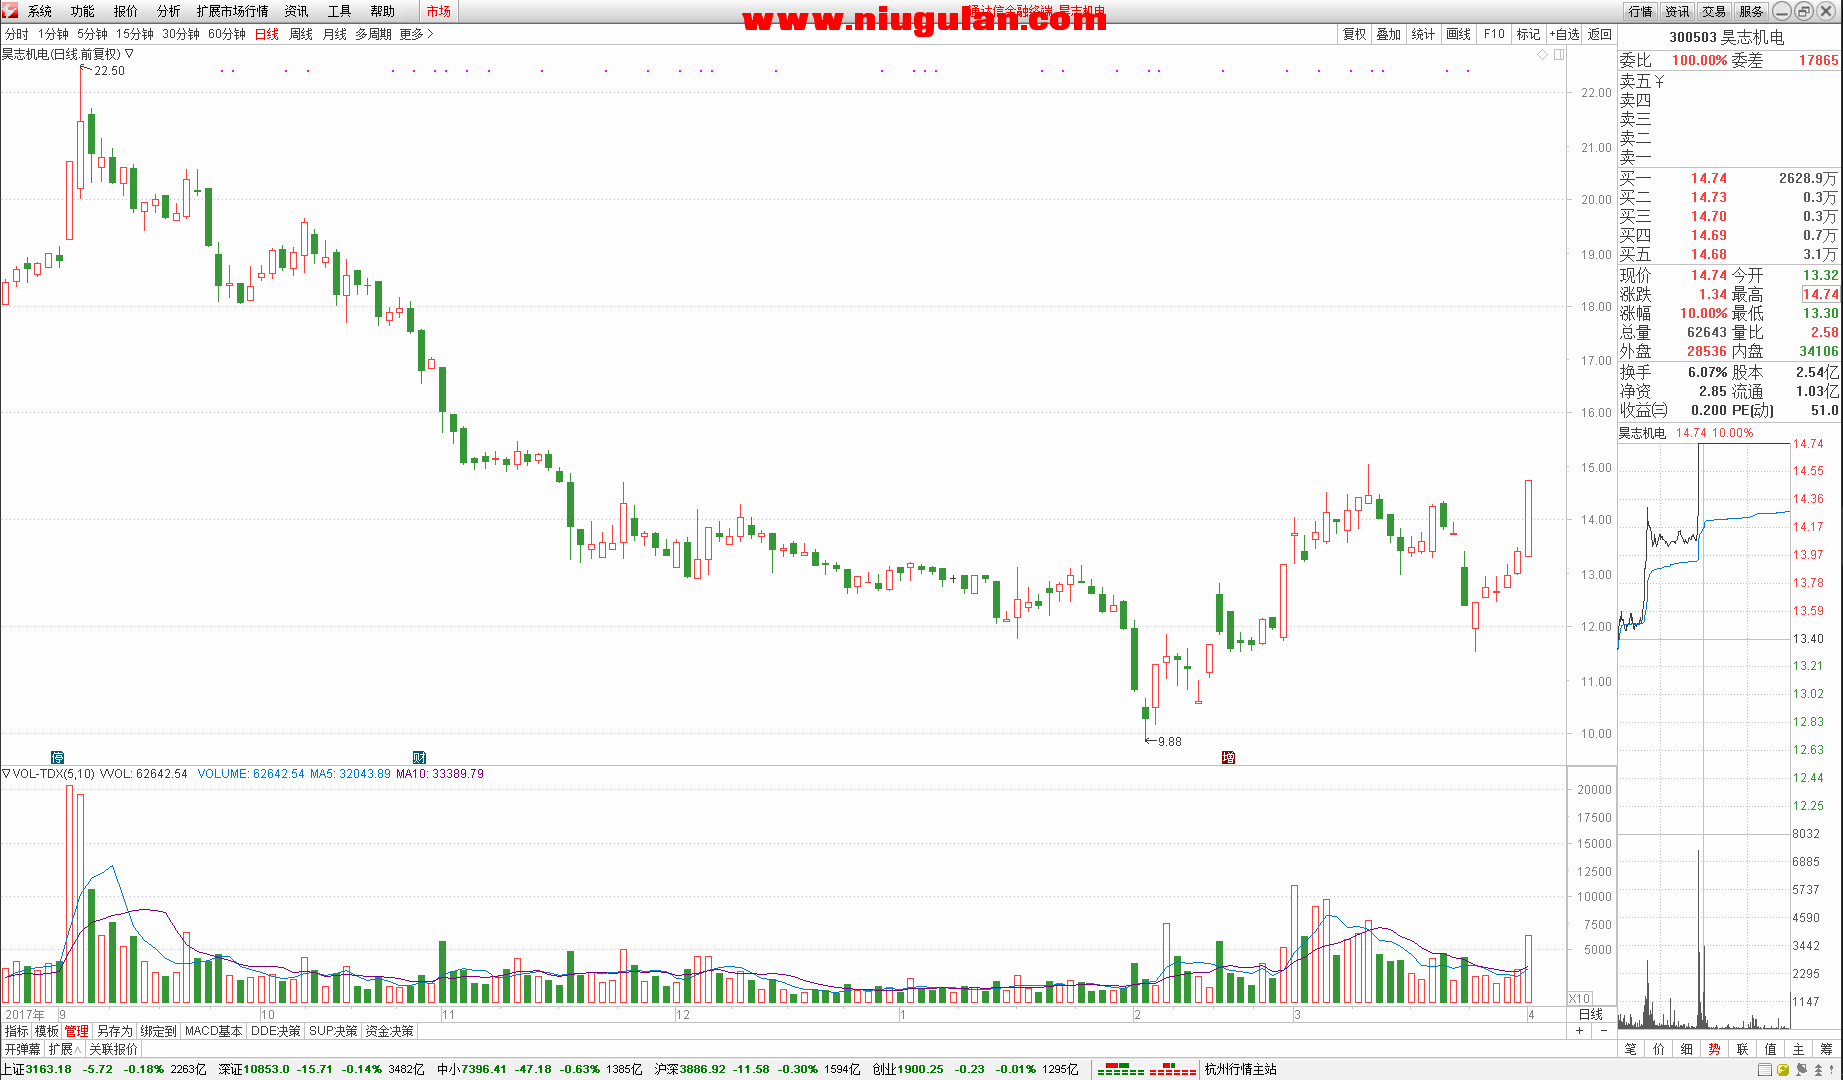Minimize the window with round minimize button

tap(1782, 11)
